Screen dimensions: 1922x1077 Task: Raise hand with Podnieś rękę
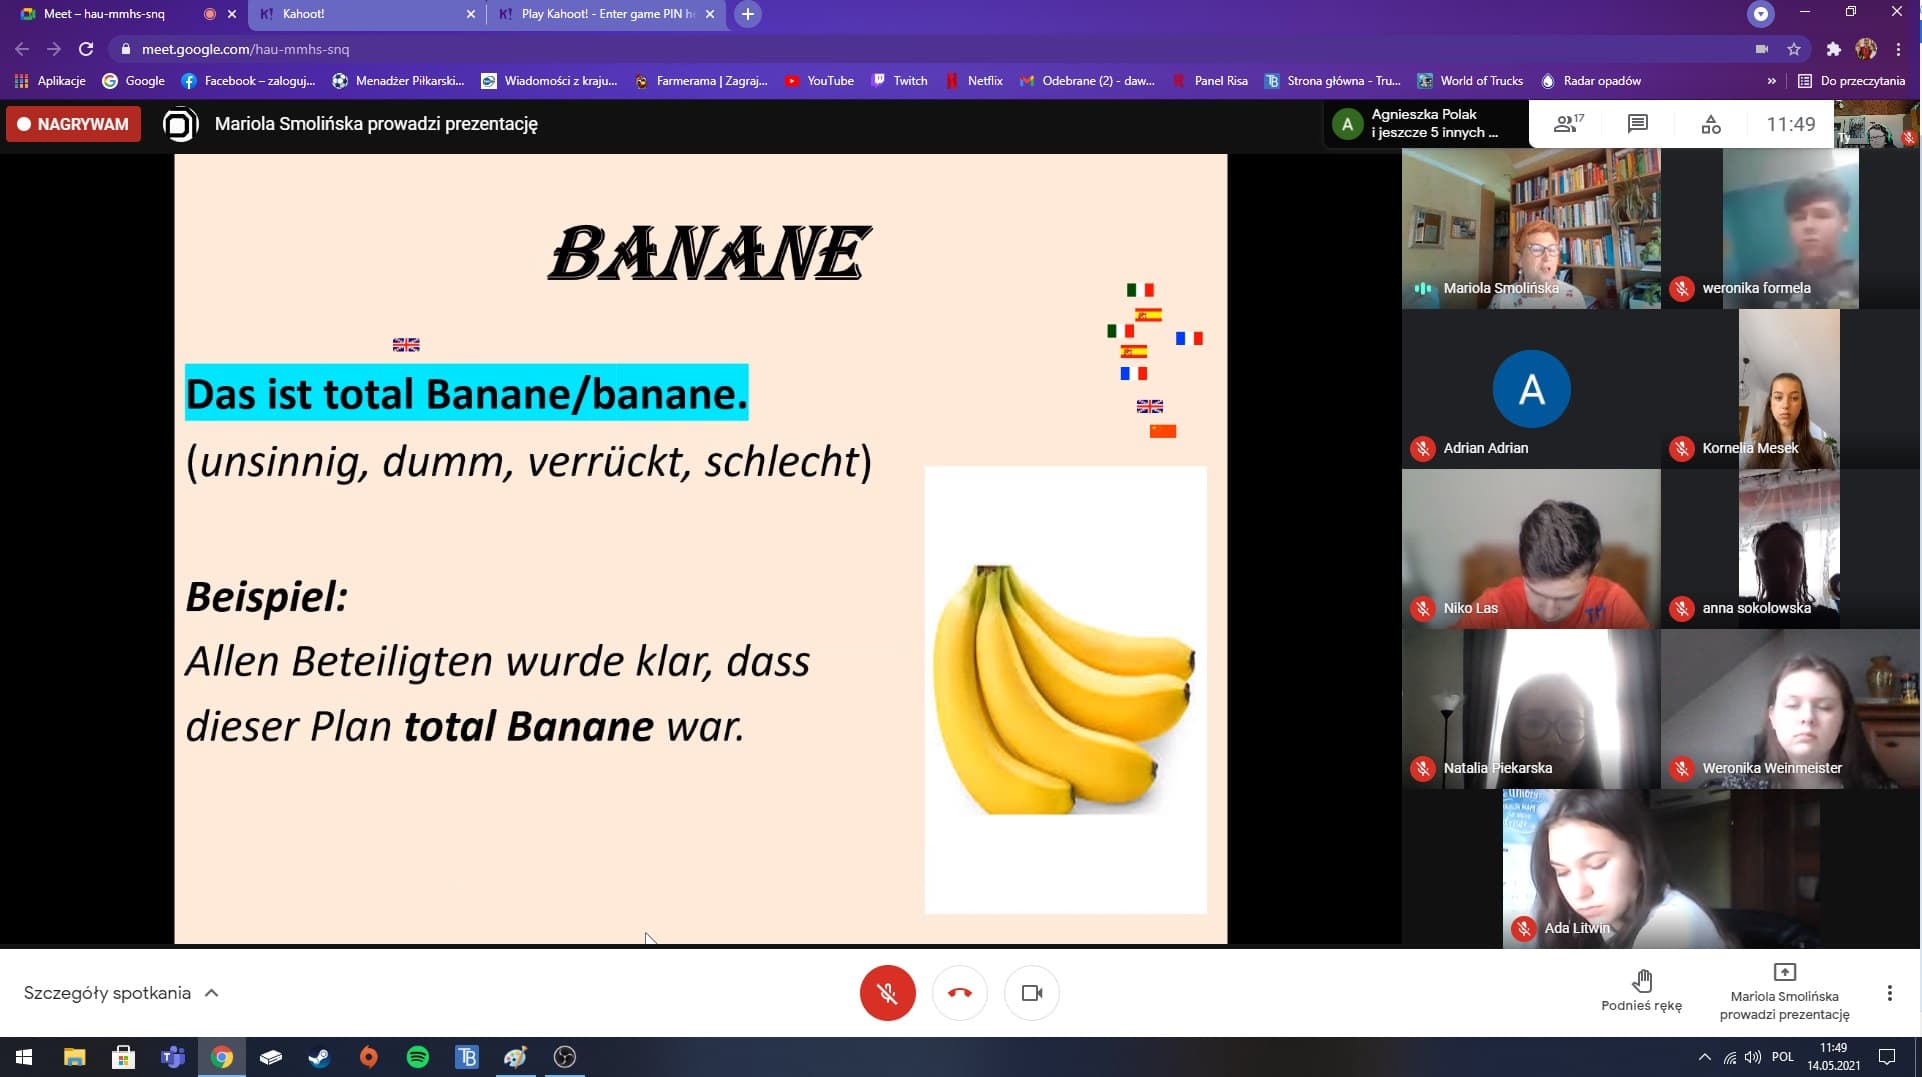click(1641, 991)
